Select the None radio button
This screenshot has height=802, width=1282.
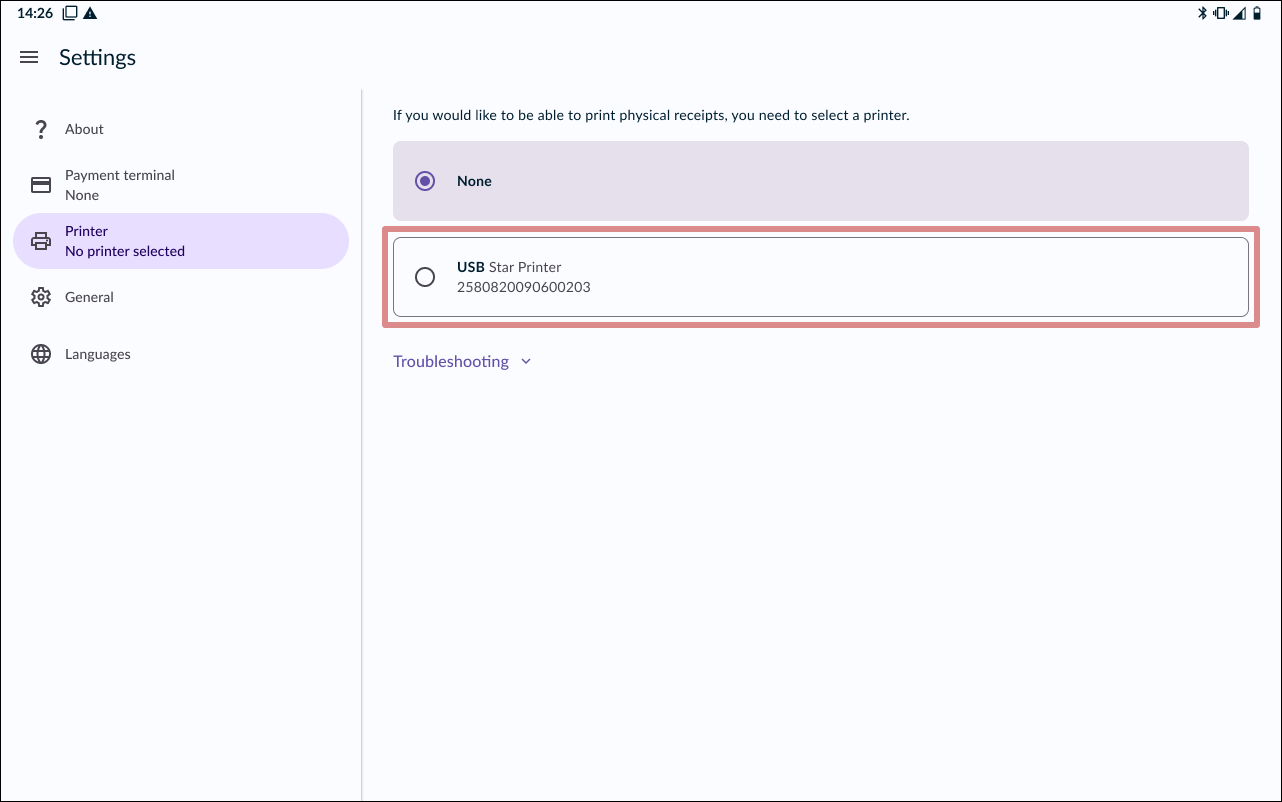click(x=425, y=181)
